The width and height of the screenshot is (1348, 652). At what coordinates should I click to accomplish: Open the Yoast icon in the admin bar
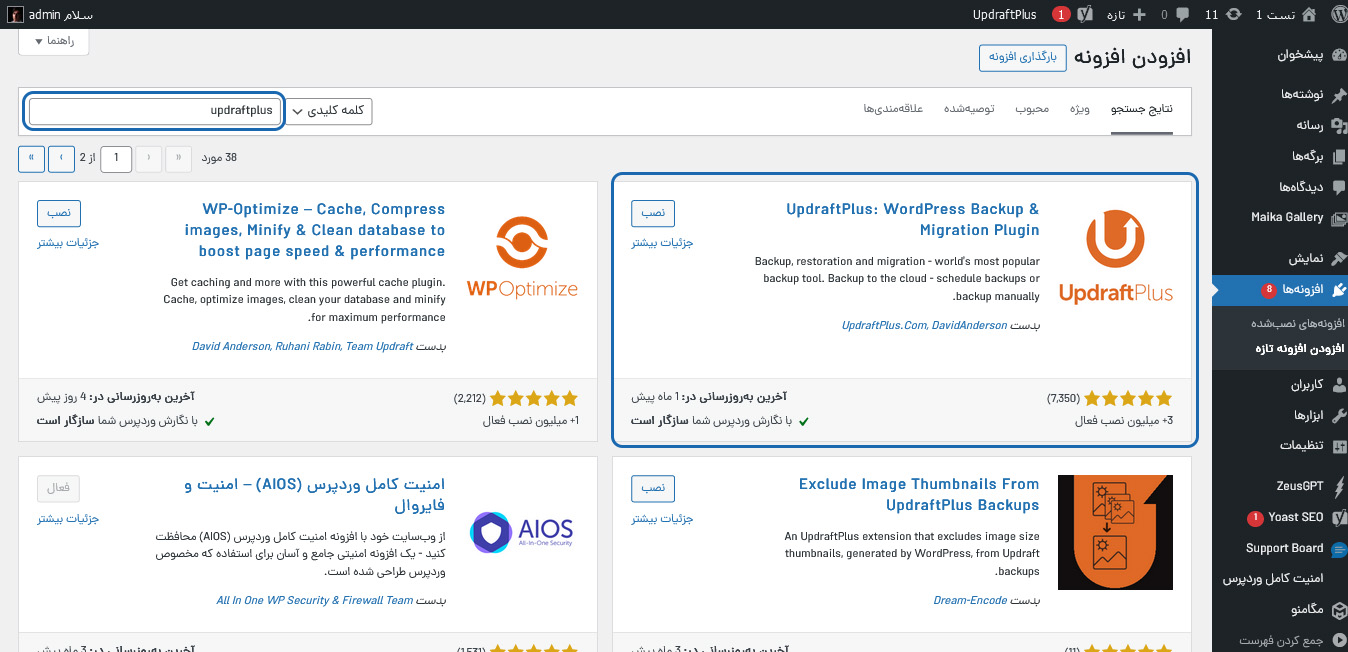click(1087, 14)
